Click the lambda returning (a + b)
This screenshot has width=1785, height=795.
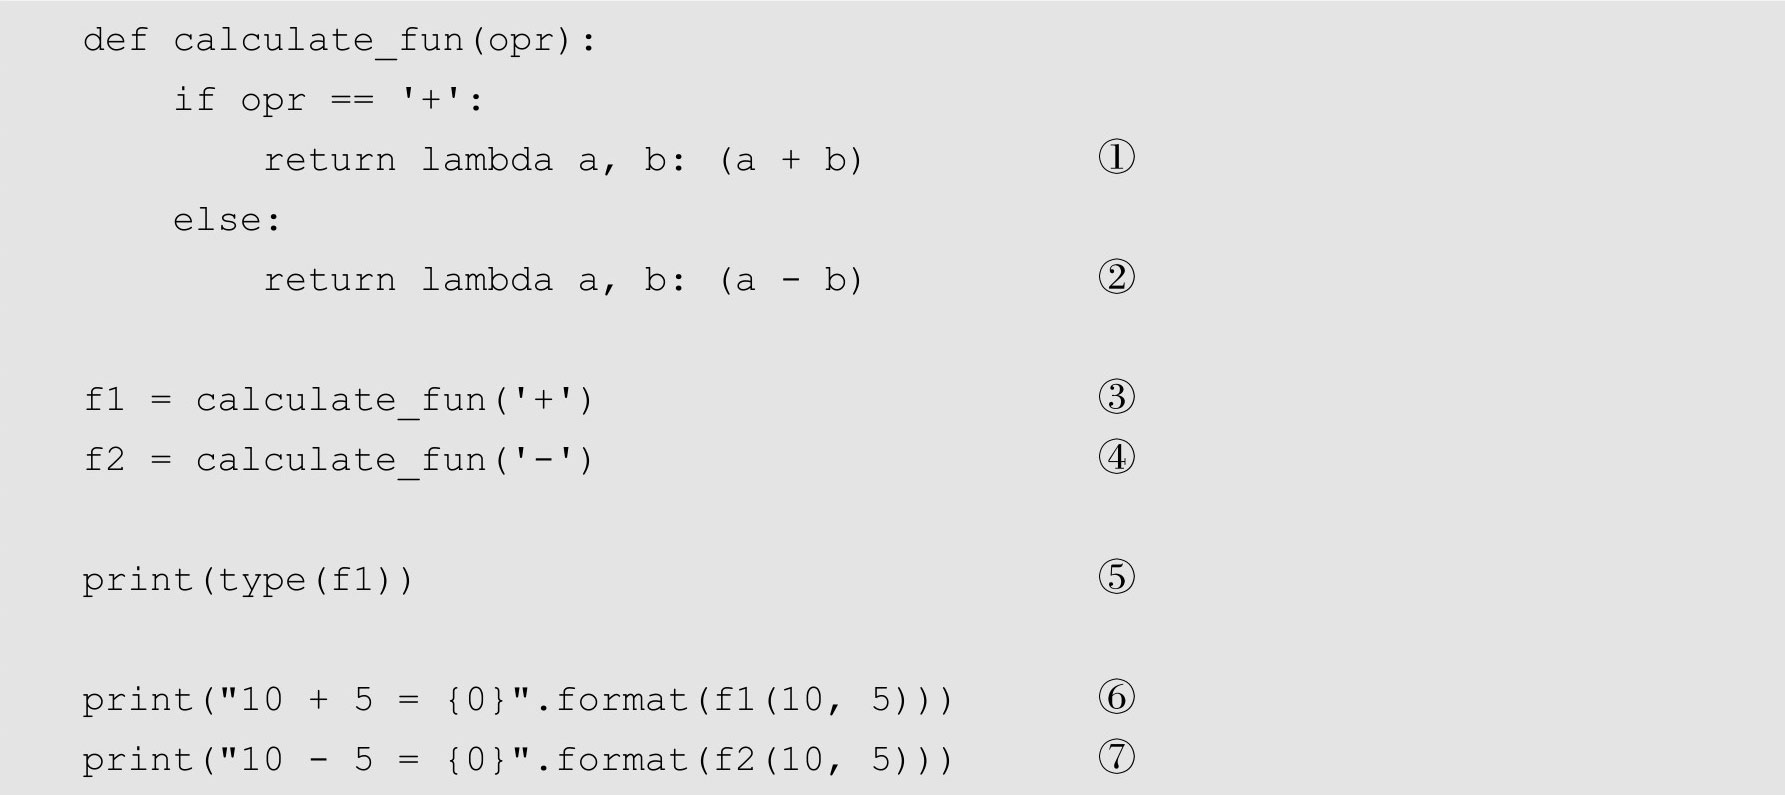click(641, 160)
